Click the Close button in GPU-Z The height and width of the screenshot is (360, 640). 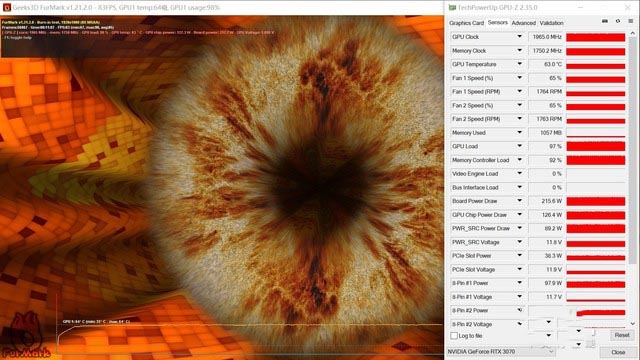pyautogui.click(x=618, y=352)
